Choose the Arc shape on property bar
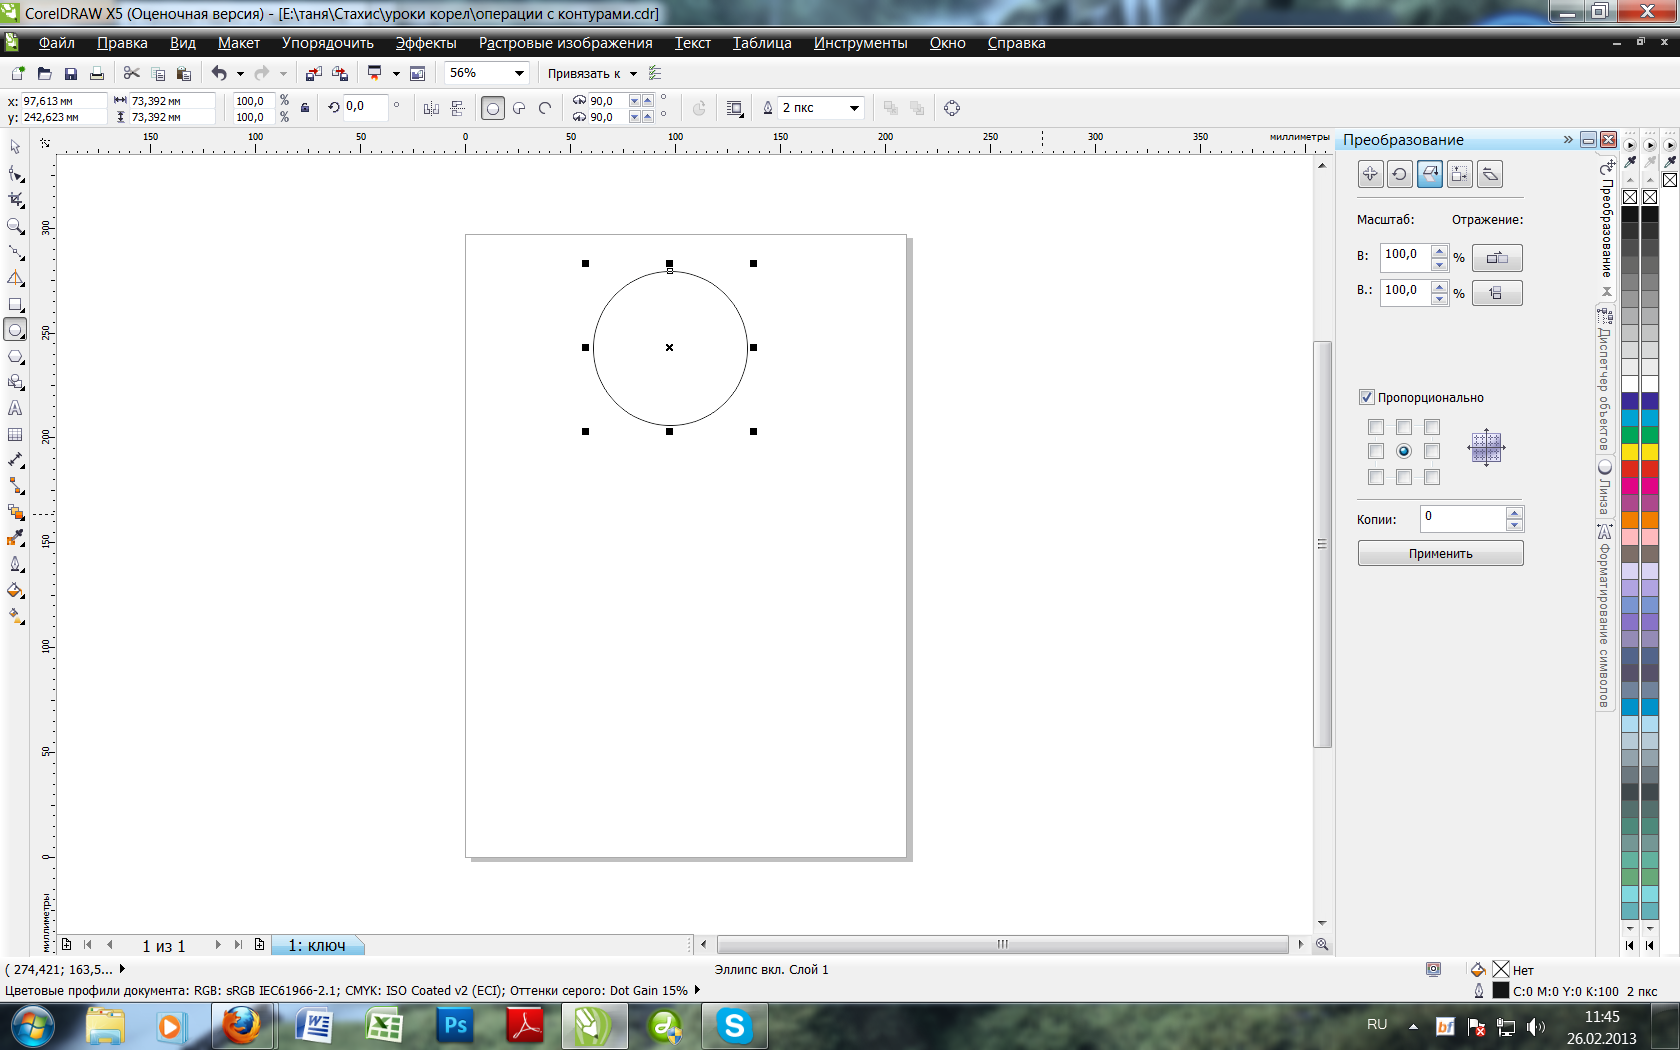1680x1050 pixels. pyautogui.click(x=545, y=108)
